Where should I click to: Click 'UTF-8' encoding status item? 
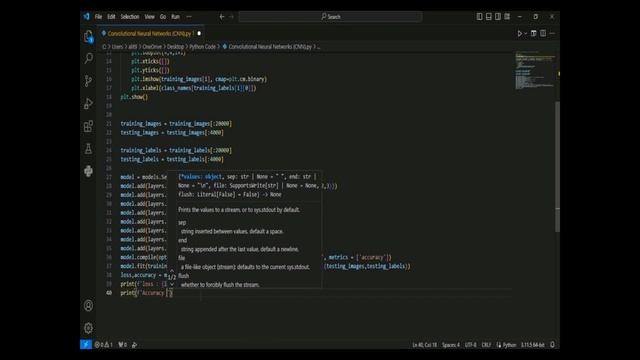pyautogui.click(x=470, y=345)
